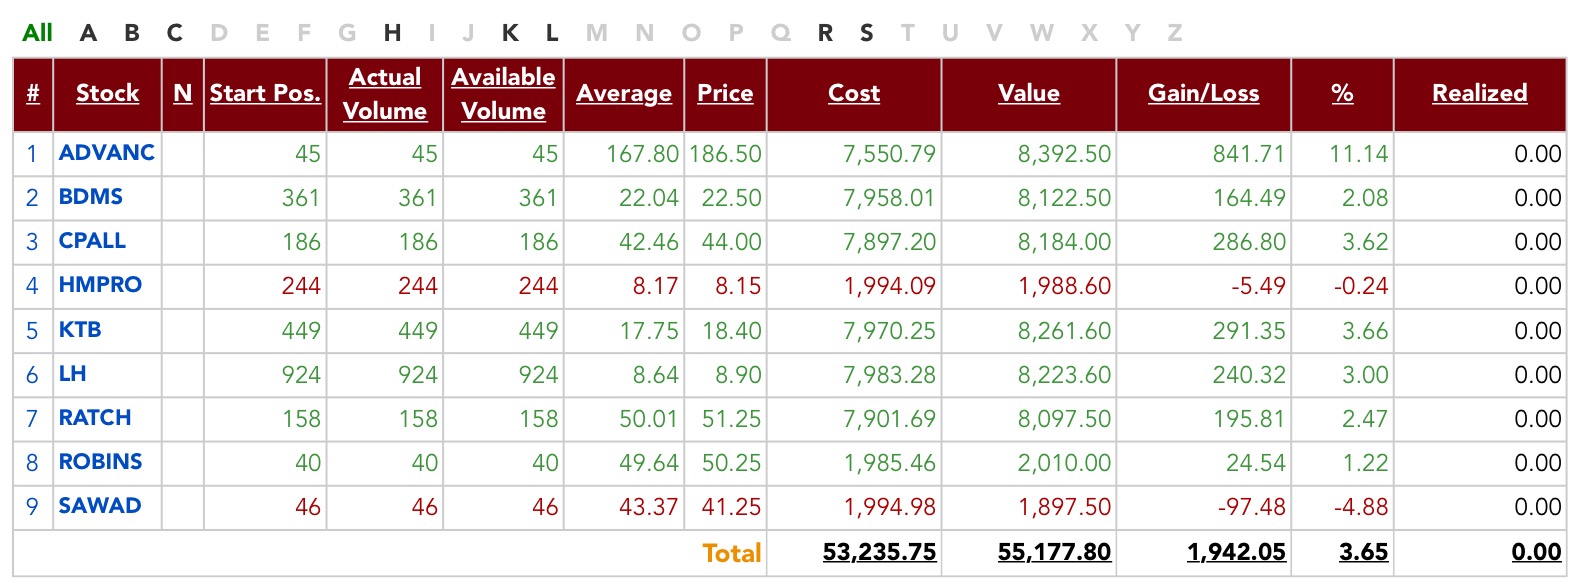Sort by Available Volume column header
Screen dimensions: 1583x583
click(504, 94)
